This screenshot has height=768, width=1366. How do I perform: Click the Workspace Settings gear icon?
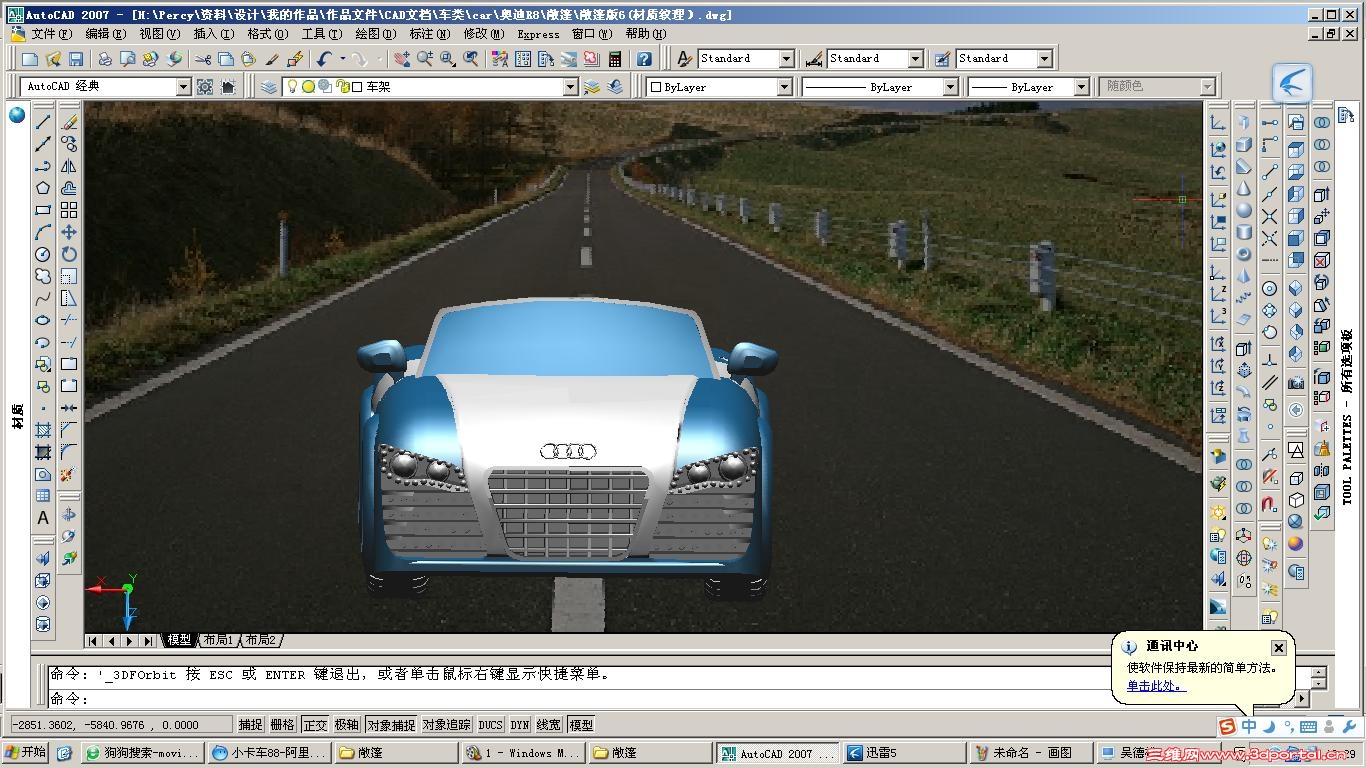coord(205,87)
